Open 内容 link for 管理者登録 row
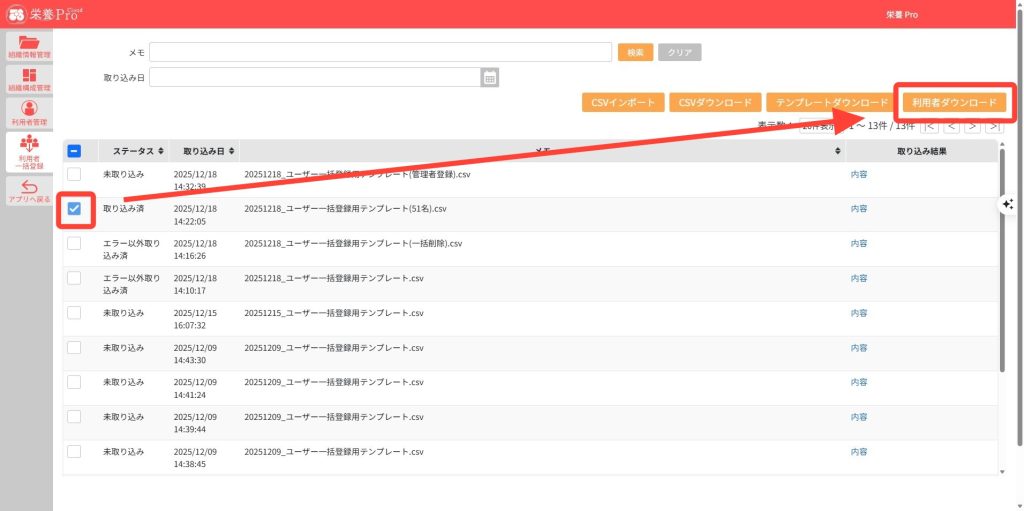 [x=858, y=174]
